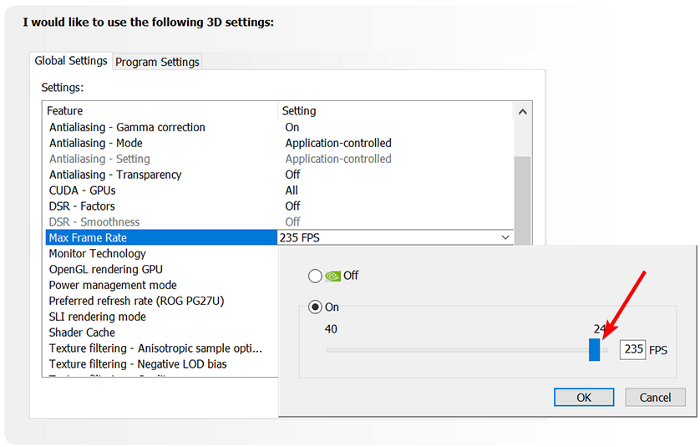Image resolution: width=700 pixels, height=447 pixels.
Task: Click the blue frame rate slider handle
Action: click(x=594, y=349)
